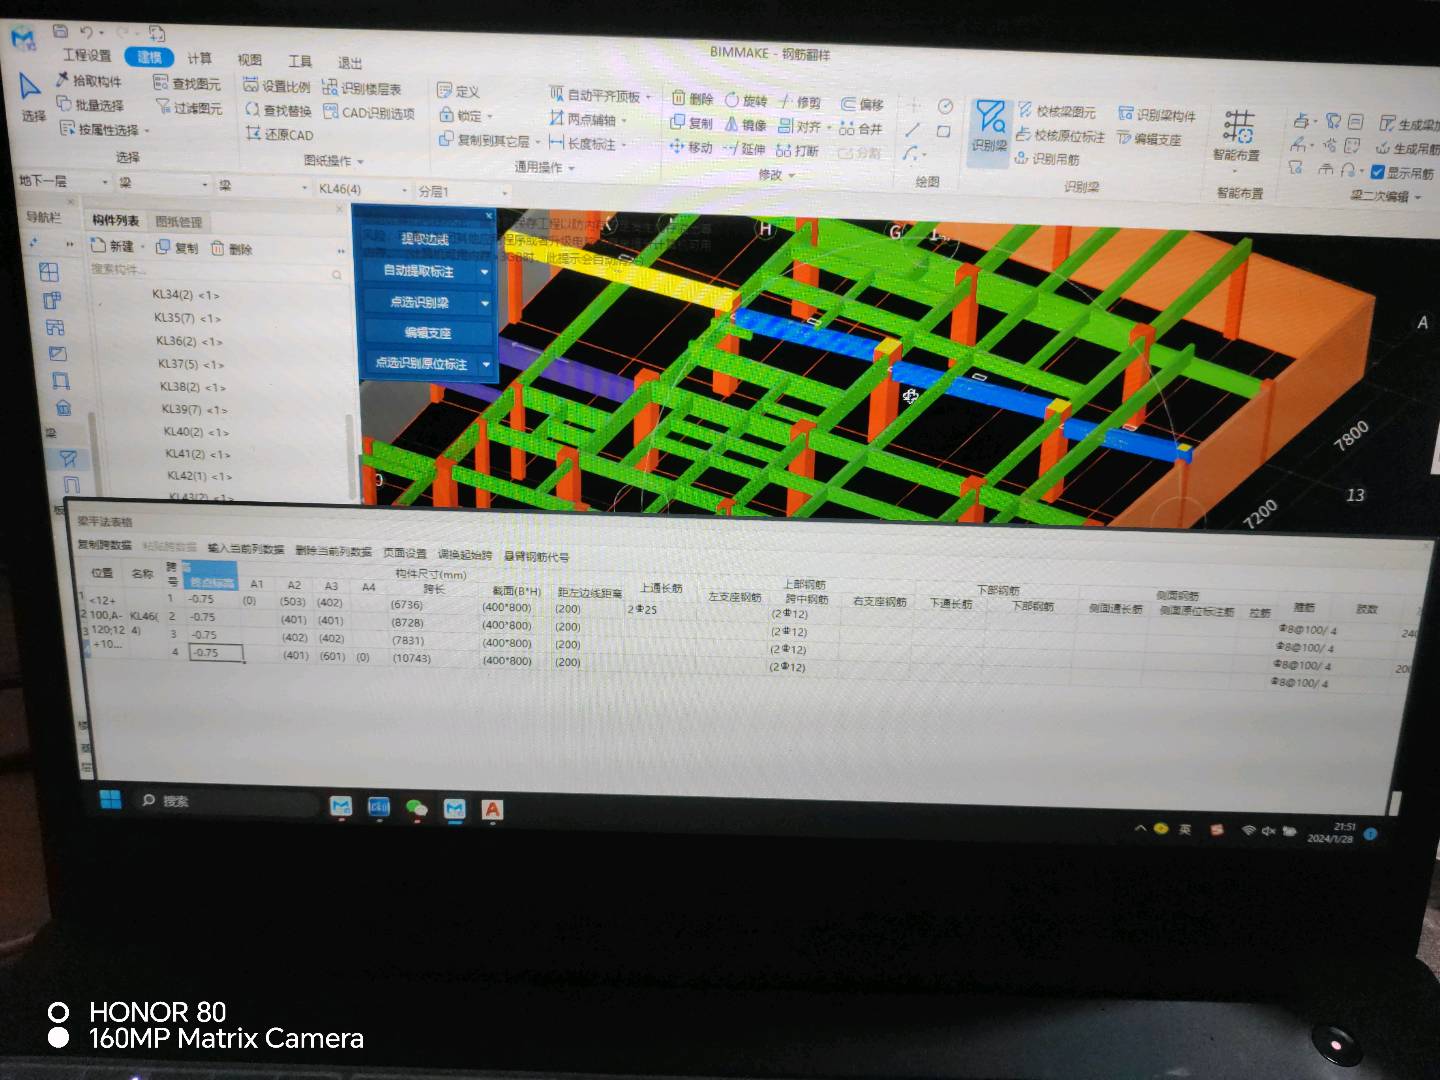
Task: Click 页面设置 in the table toolbar
Action: click(x=405, y=553)
